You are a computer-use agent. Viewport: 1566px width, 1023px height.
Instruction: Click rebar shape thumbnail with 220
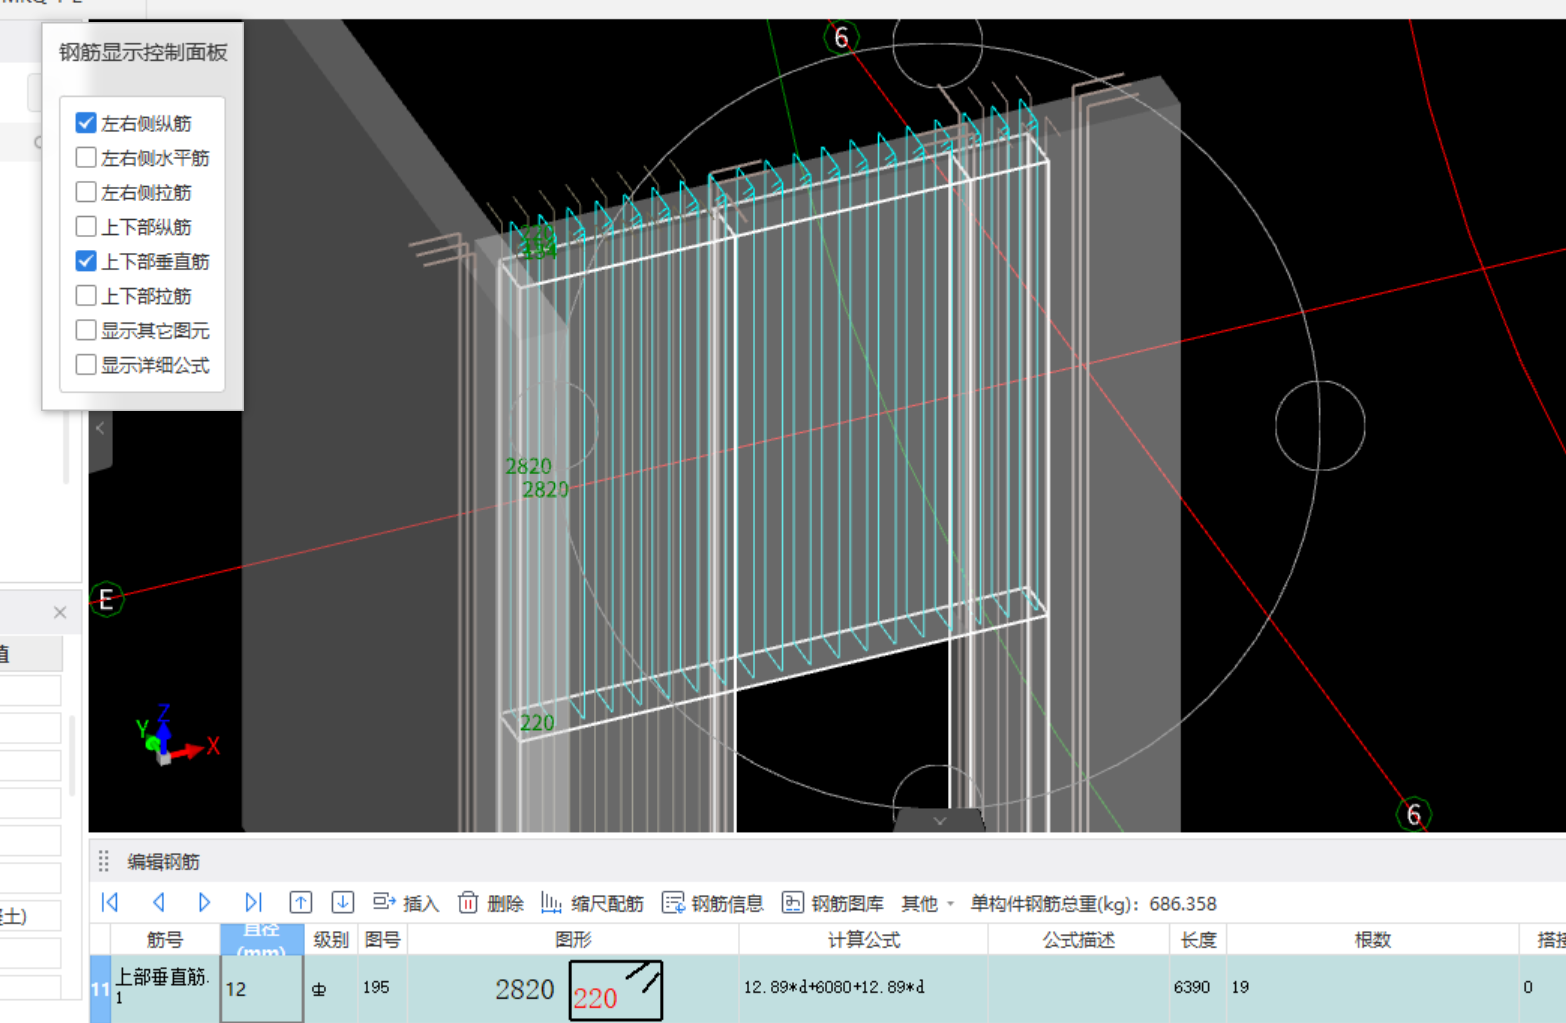click(x=615, y=990)
